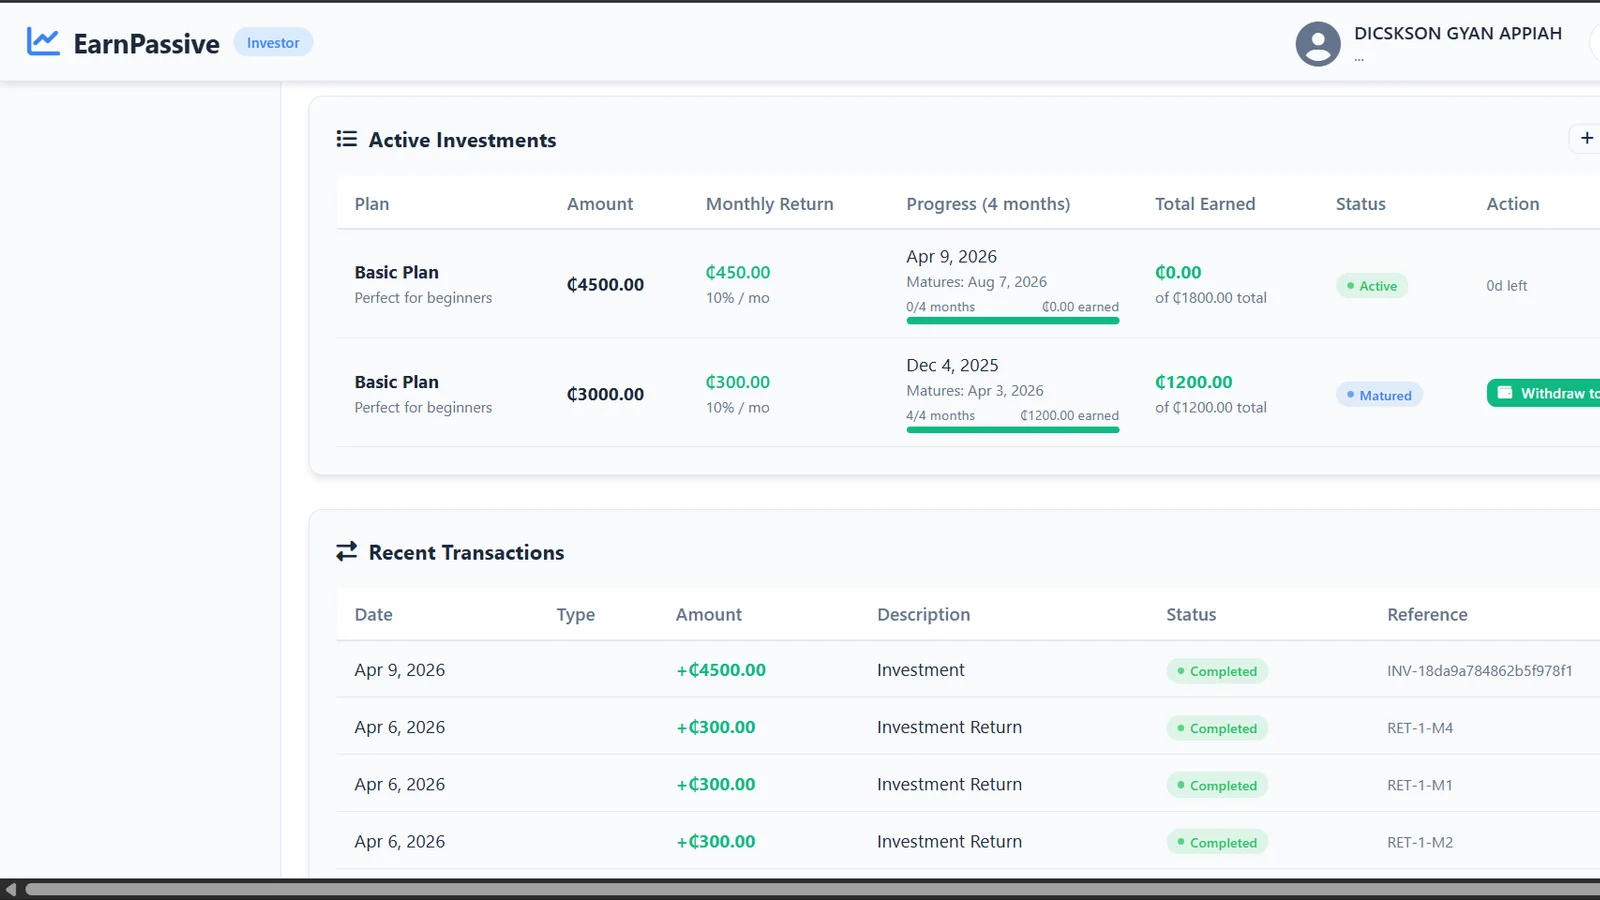Click the RET-1-M2 reference
1600x900 pixels.
(1420, 842)
